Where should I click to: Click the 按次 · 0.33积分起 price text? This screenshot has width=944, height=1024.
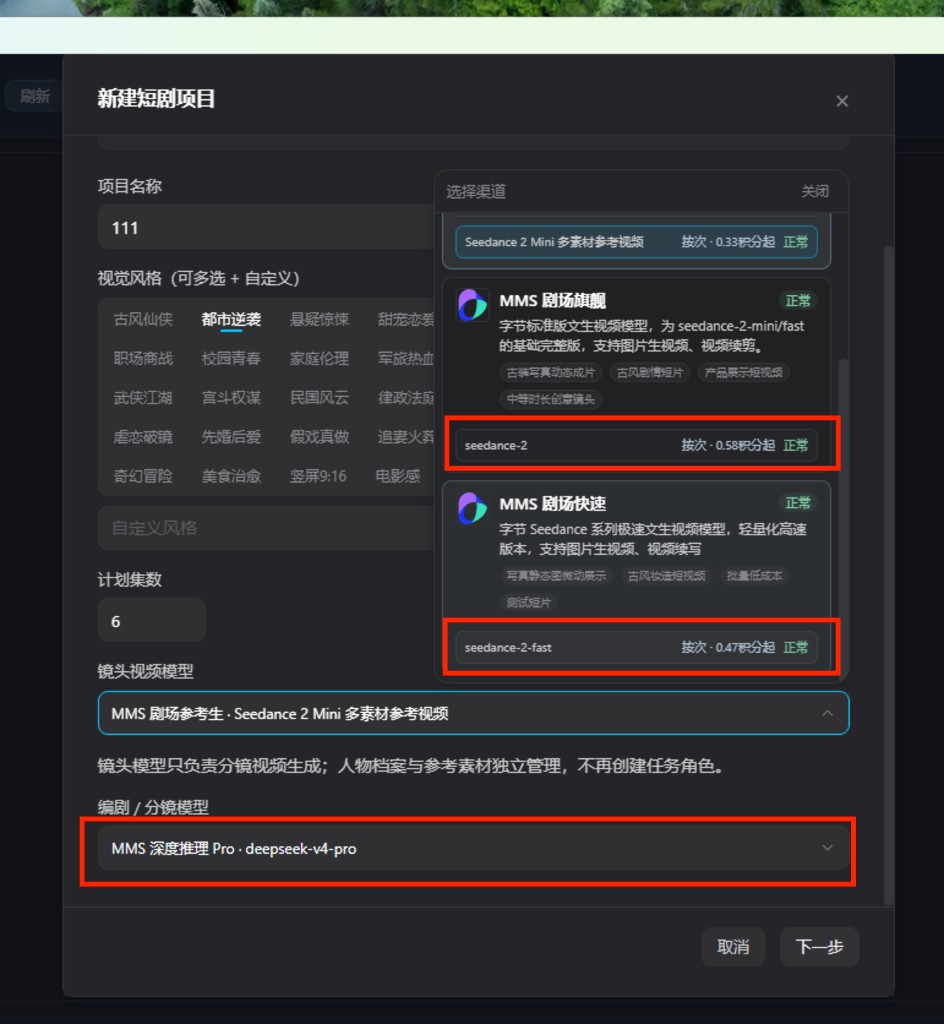[x=728, y=242]
